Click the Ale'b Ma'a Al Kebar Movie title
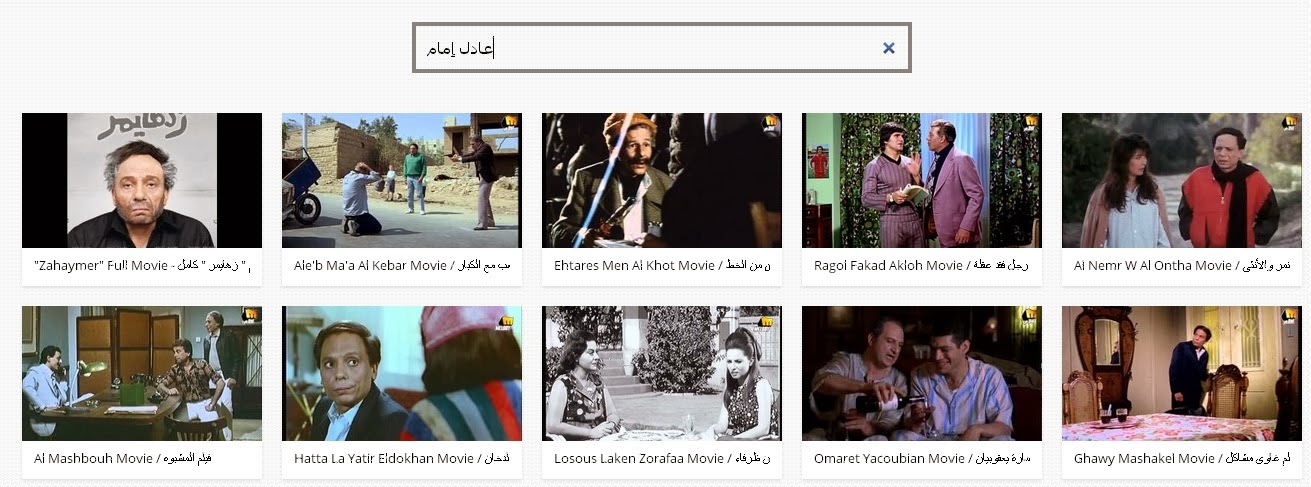Viewport: 1311px width, 487px height. coord(402,266)
